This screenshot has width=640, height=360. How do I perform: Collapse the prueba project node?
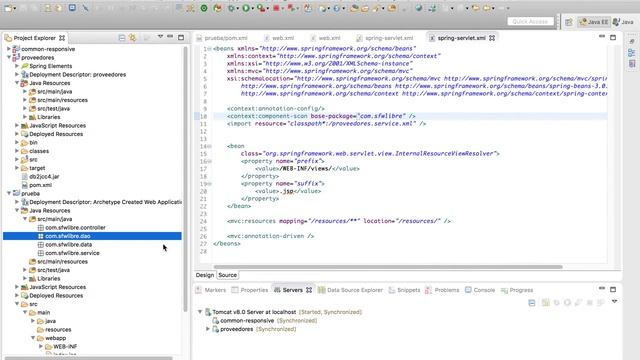pos(9,193)
